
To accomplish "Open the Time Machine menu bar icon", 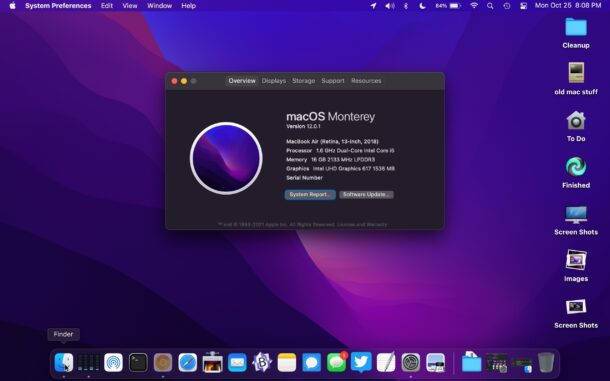I will pos(507,6).
